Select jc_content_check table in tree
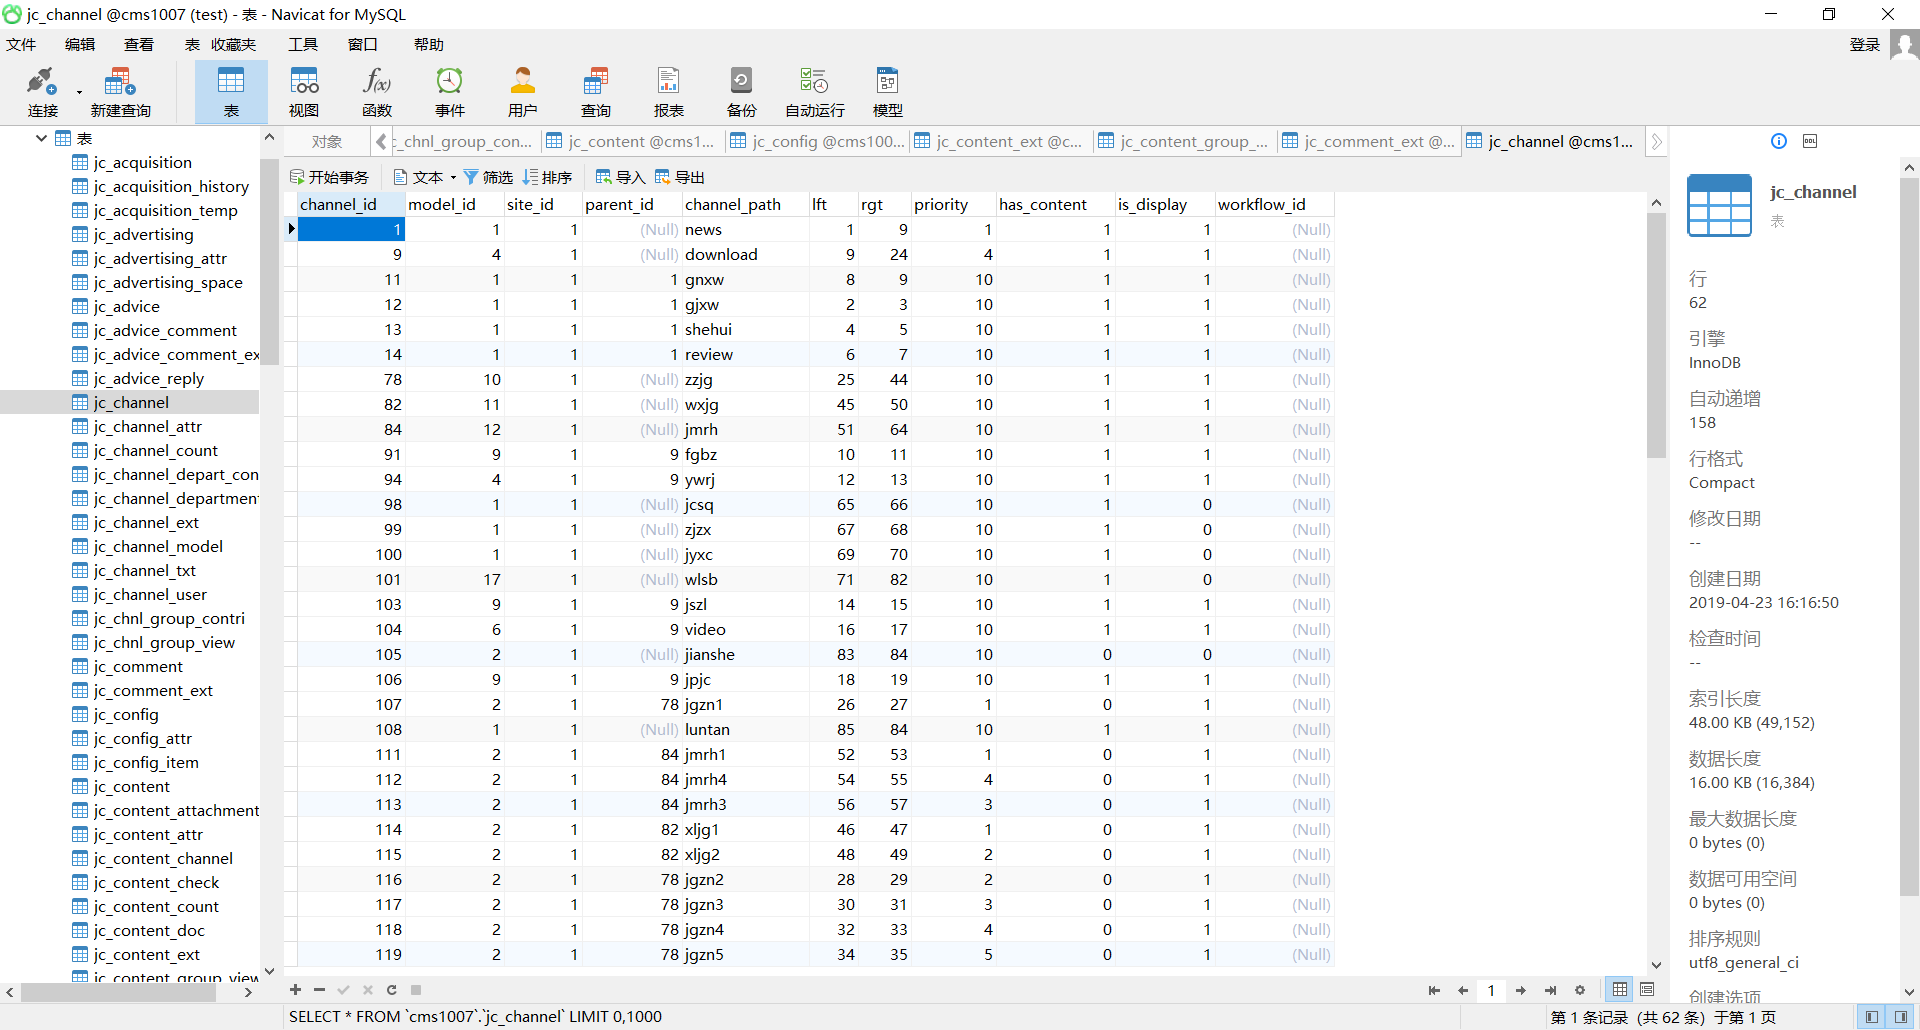The image size is (1920, 1030). (x=156, y=882)
